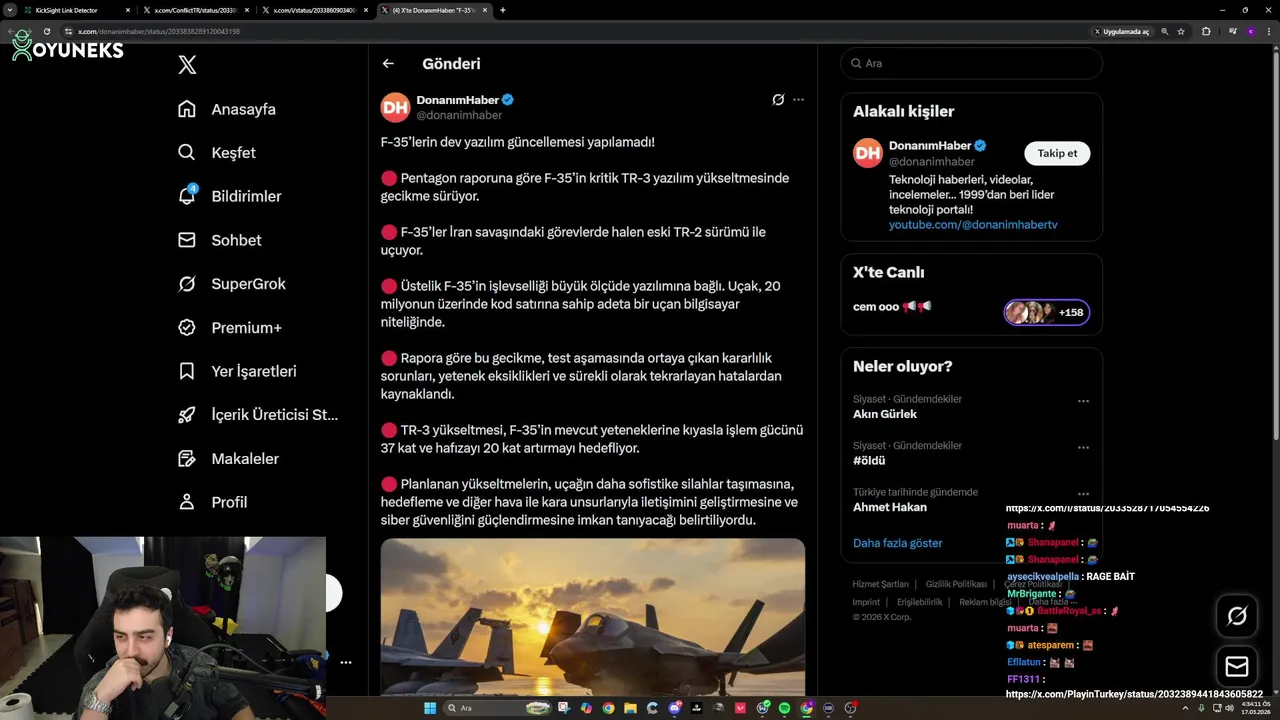Viewport: 1280px width, 720px height.
Task: Open a new browser tab
Action: point(503,10)
